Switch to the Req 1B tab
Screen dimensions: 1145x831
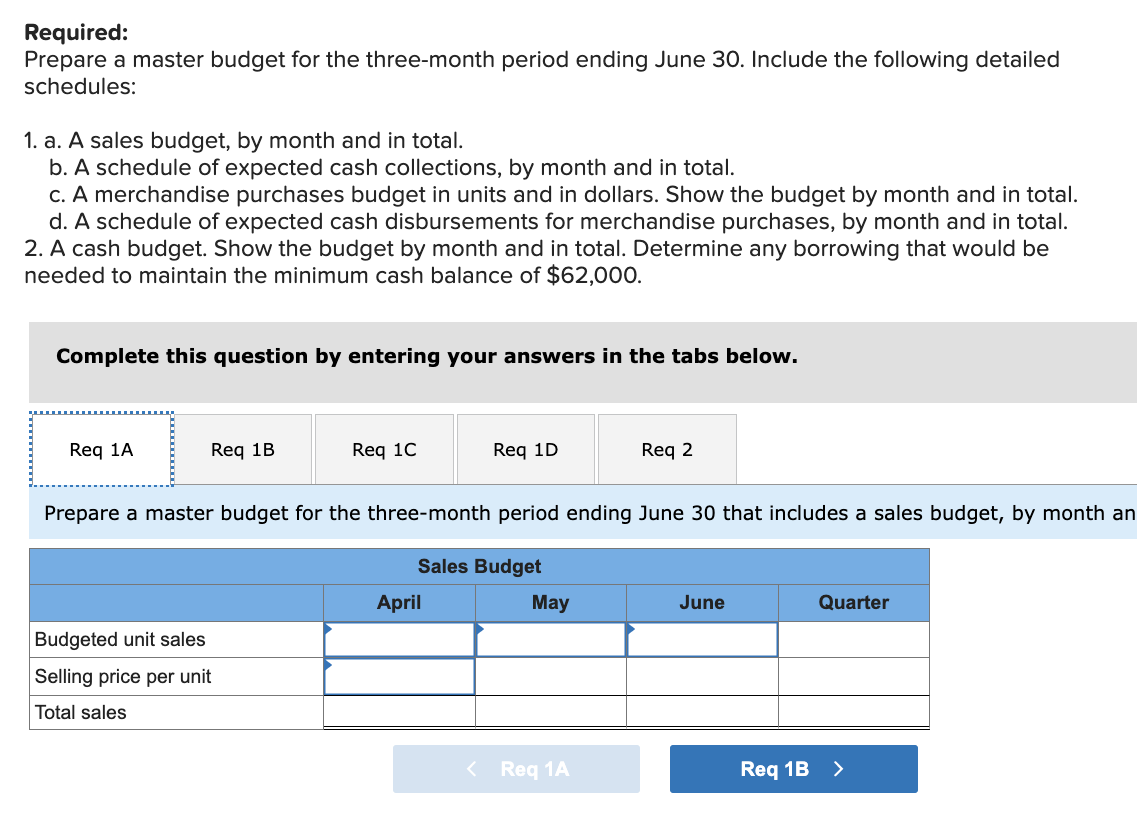242,449
